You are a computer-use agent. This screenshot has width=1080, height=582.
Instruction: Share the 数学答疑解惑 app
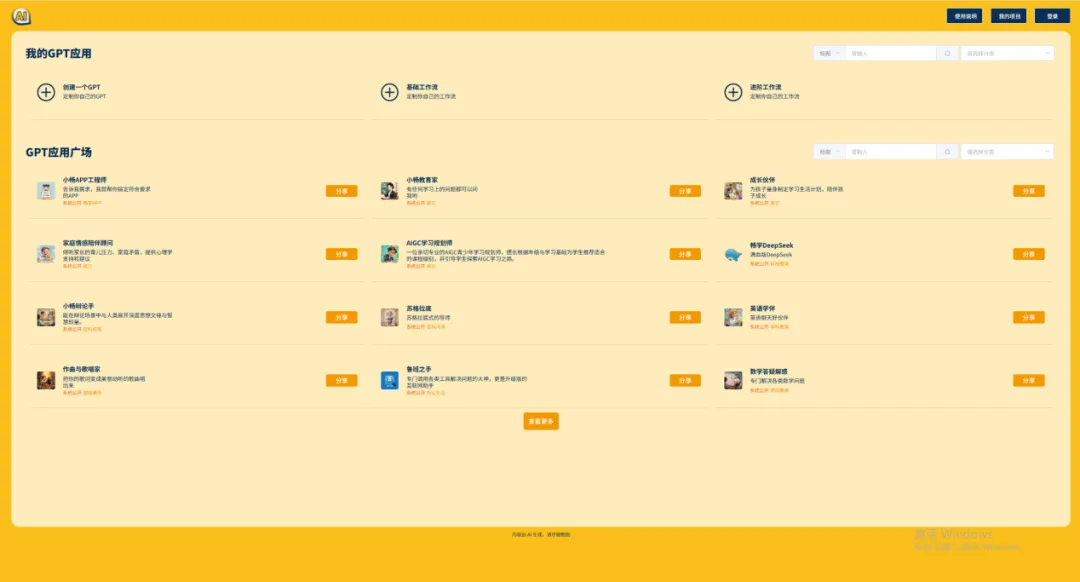(x=1028, y=380)
